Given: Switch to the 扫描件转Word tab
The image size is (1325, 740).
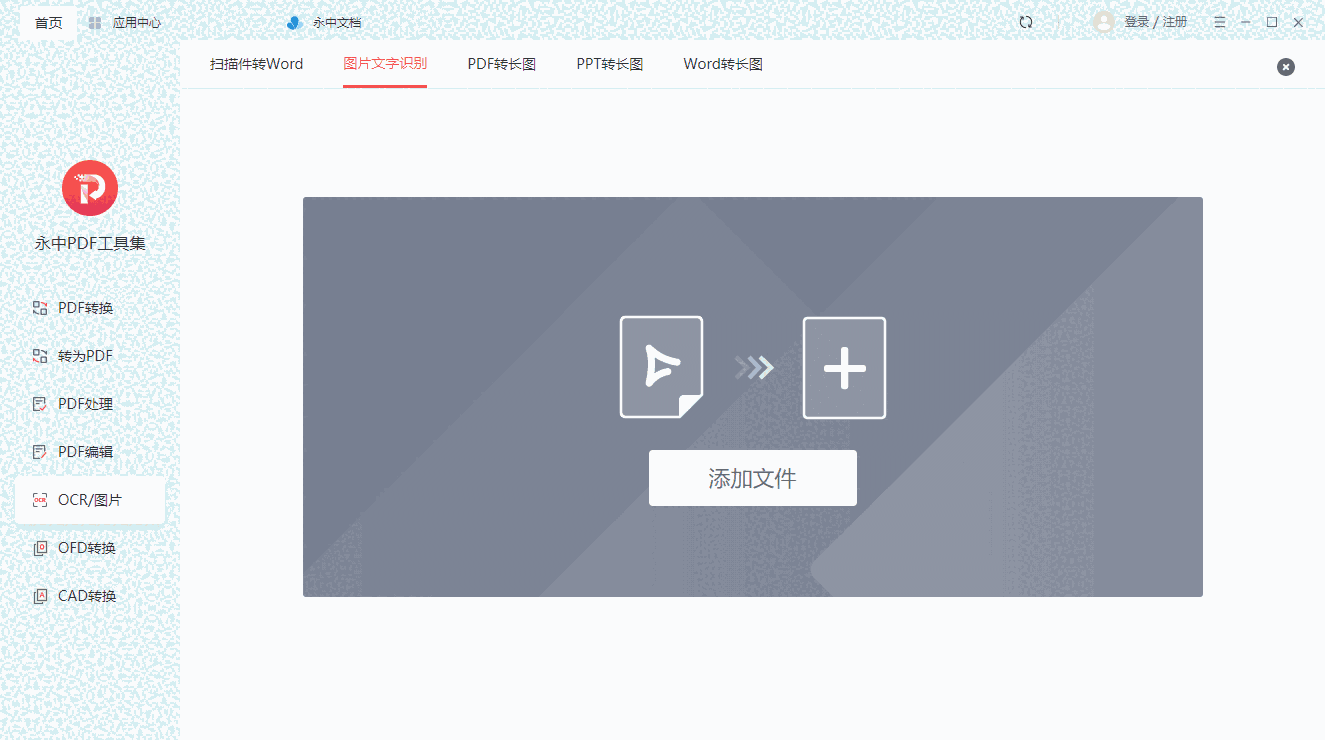Looking at the screenshot, I should (x=256, y=63).
